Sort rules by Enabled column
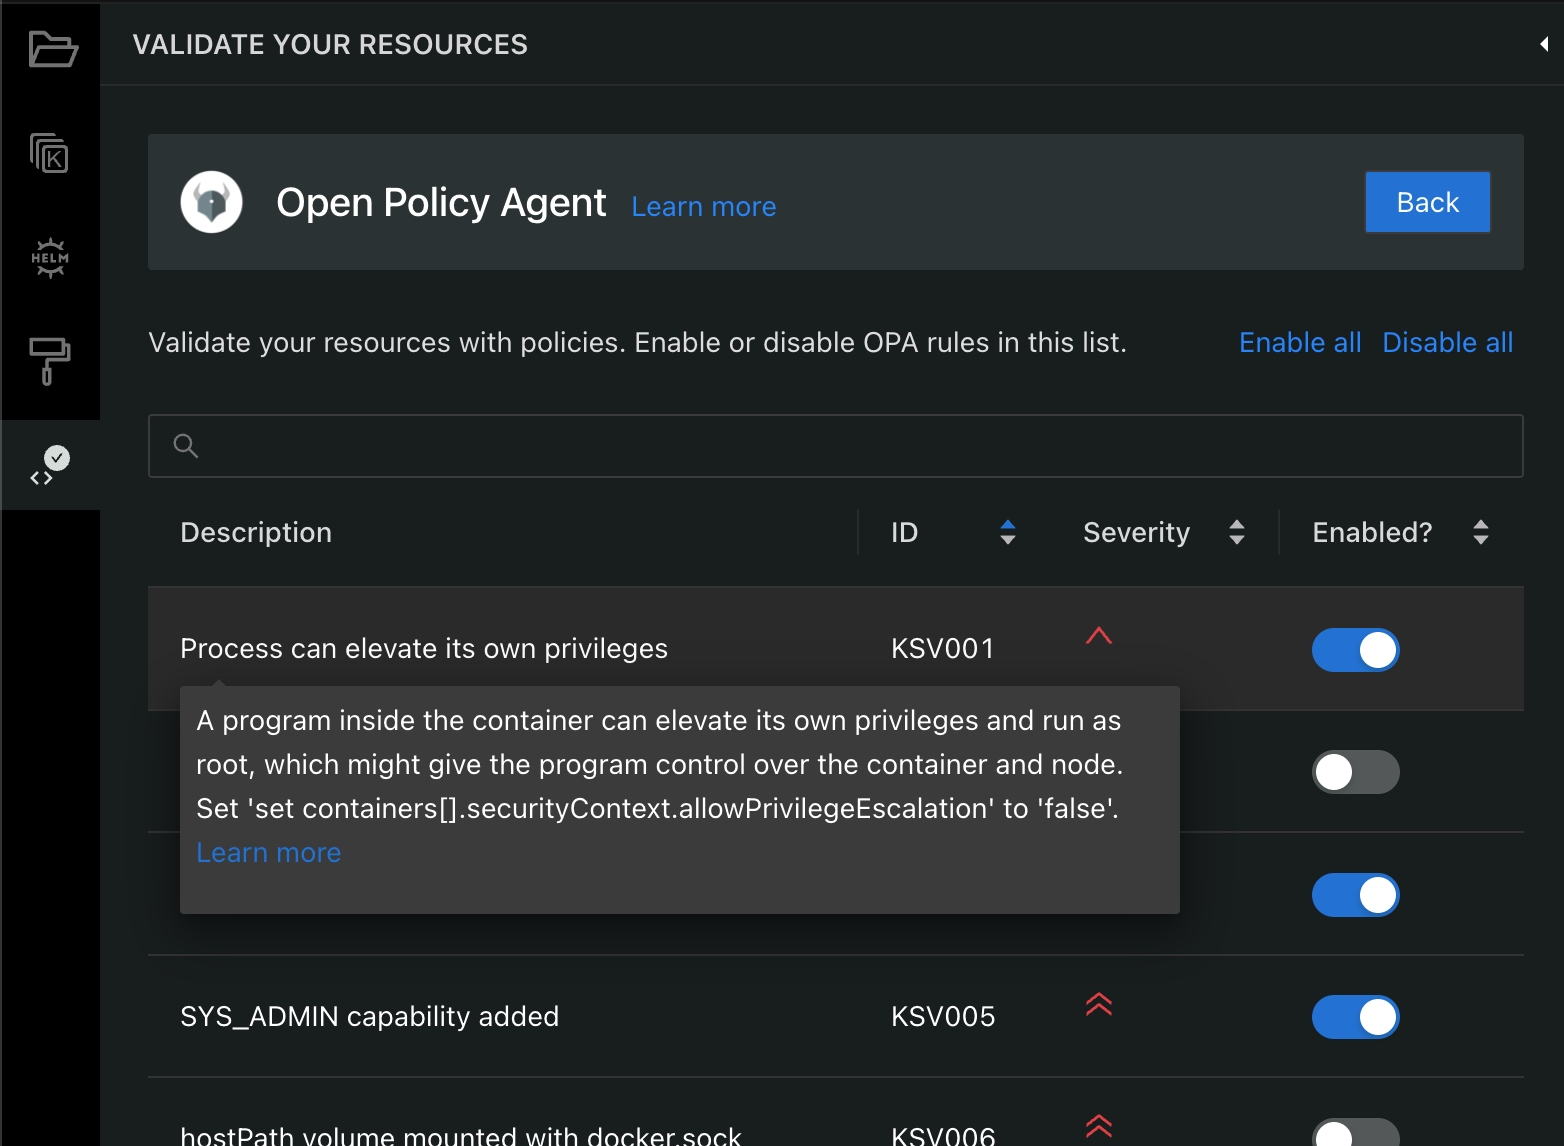The width and height of the screenshot is (1564, 1146). 1481,532
